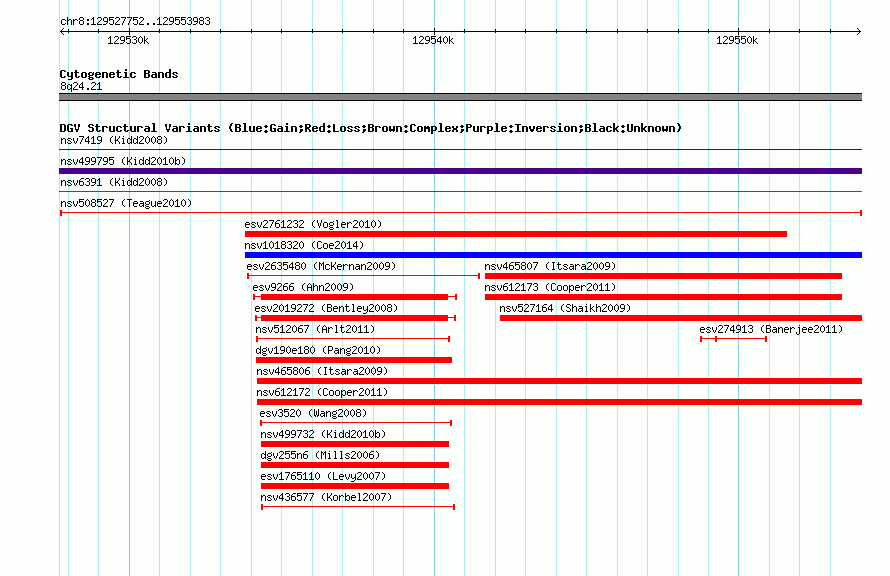Viewport: 890px width, 576px height.
Task: Open nsv612173 (Cooper2011) variant label
Action: [x=550, y=287]
